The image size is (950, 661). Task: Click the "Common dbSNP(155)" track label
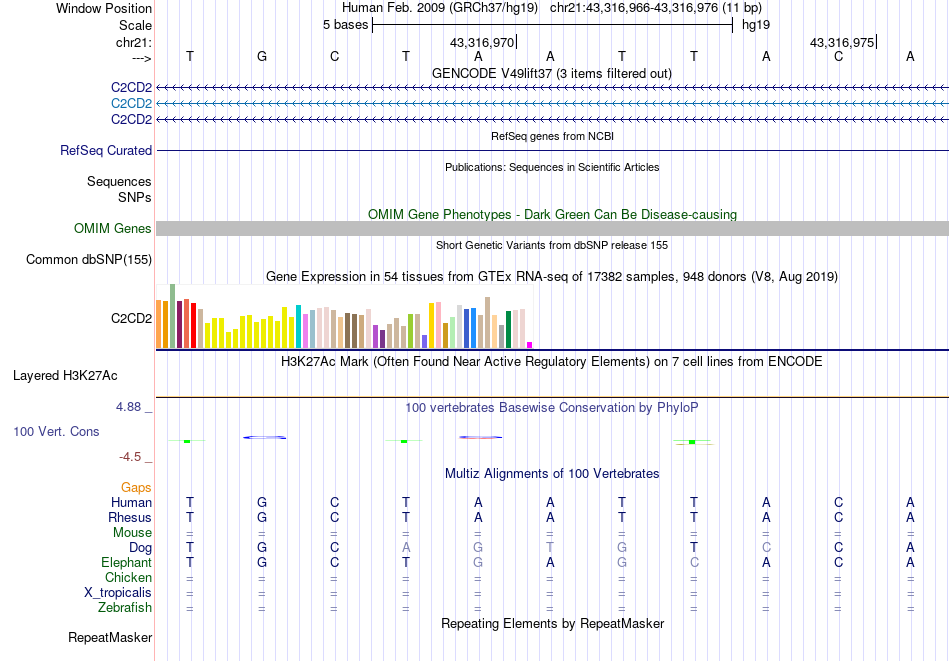pos(89,259)
